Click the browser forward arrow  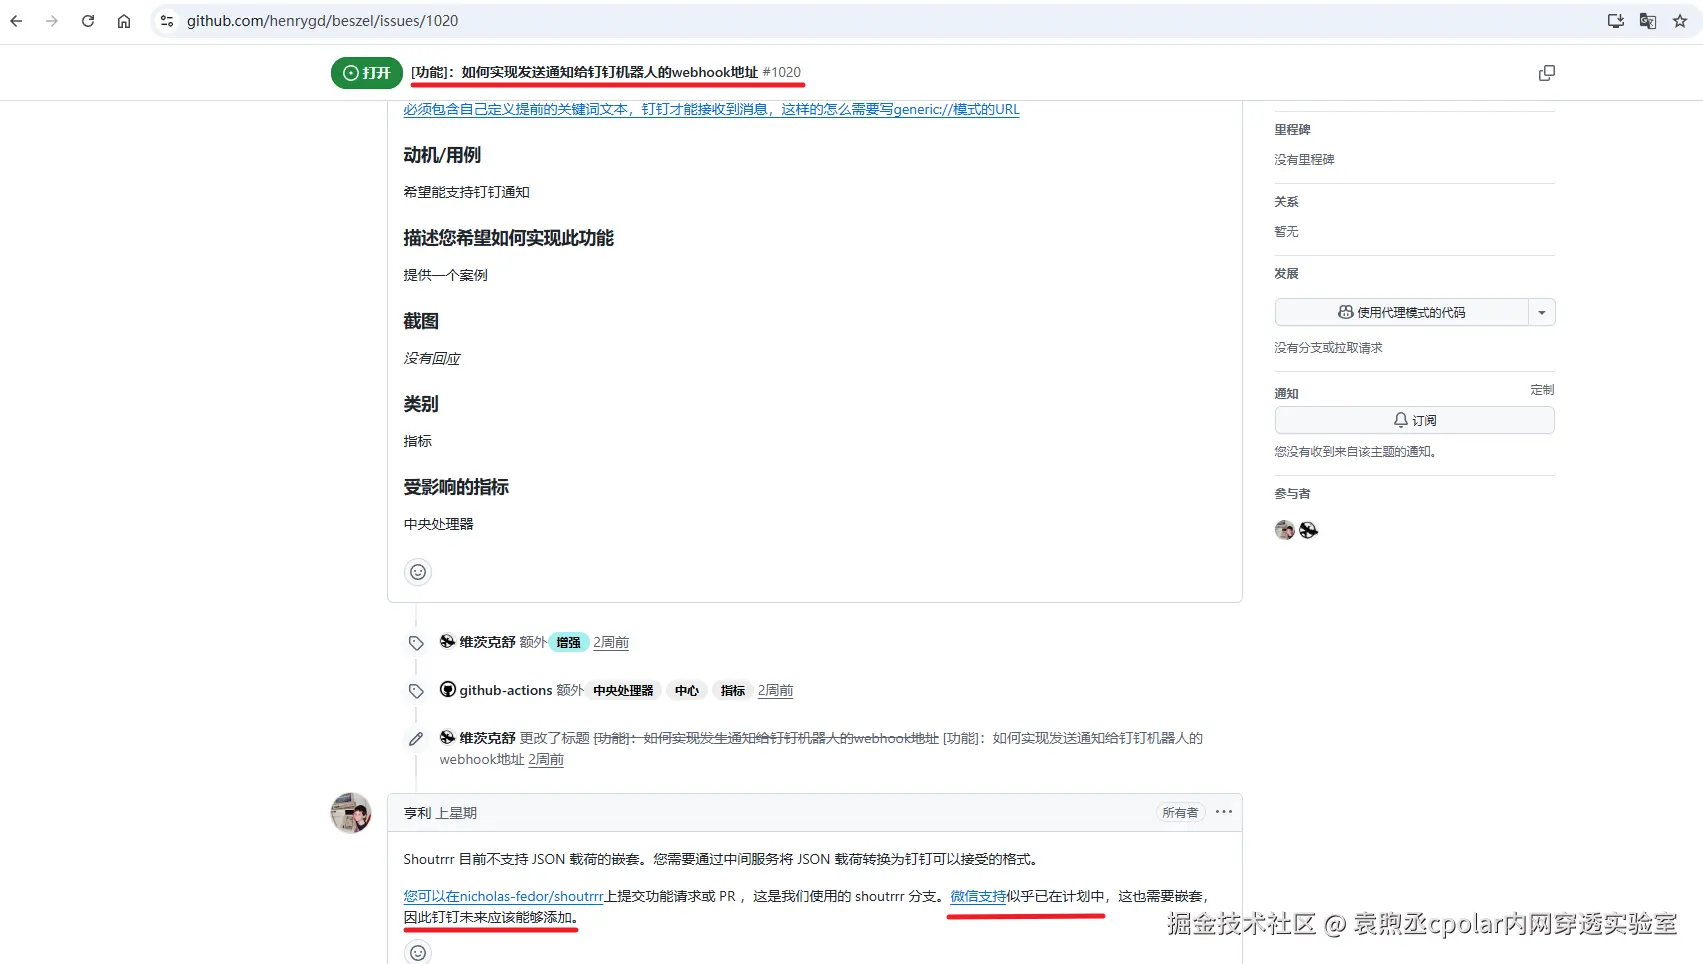52,21
